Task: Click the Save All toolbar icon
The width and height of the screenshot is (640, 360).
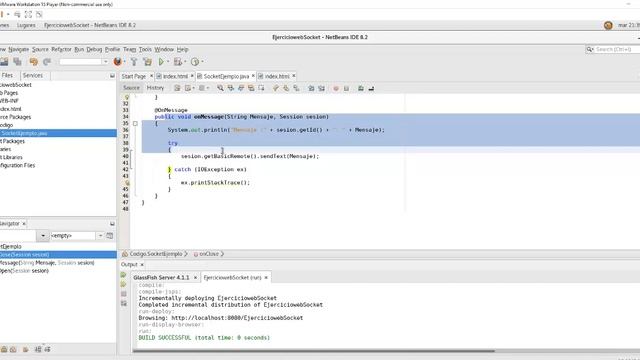Action: click(x=17, y=62)
